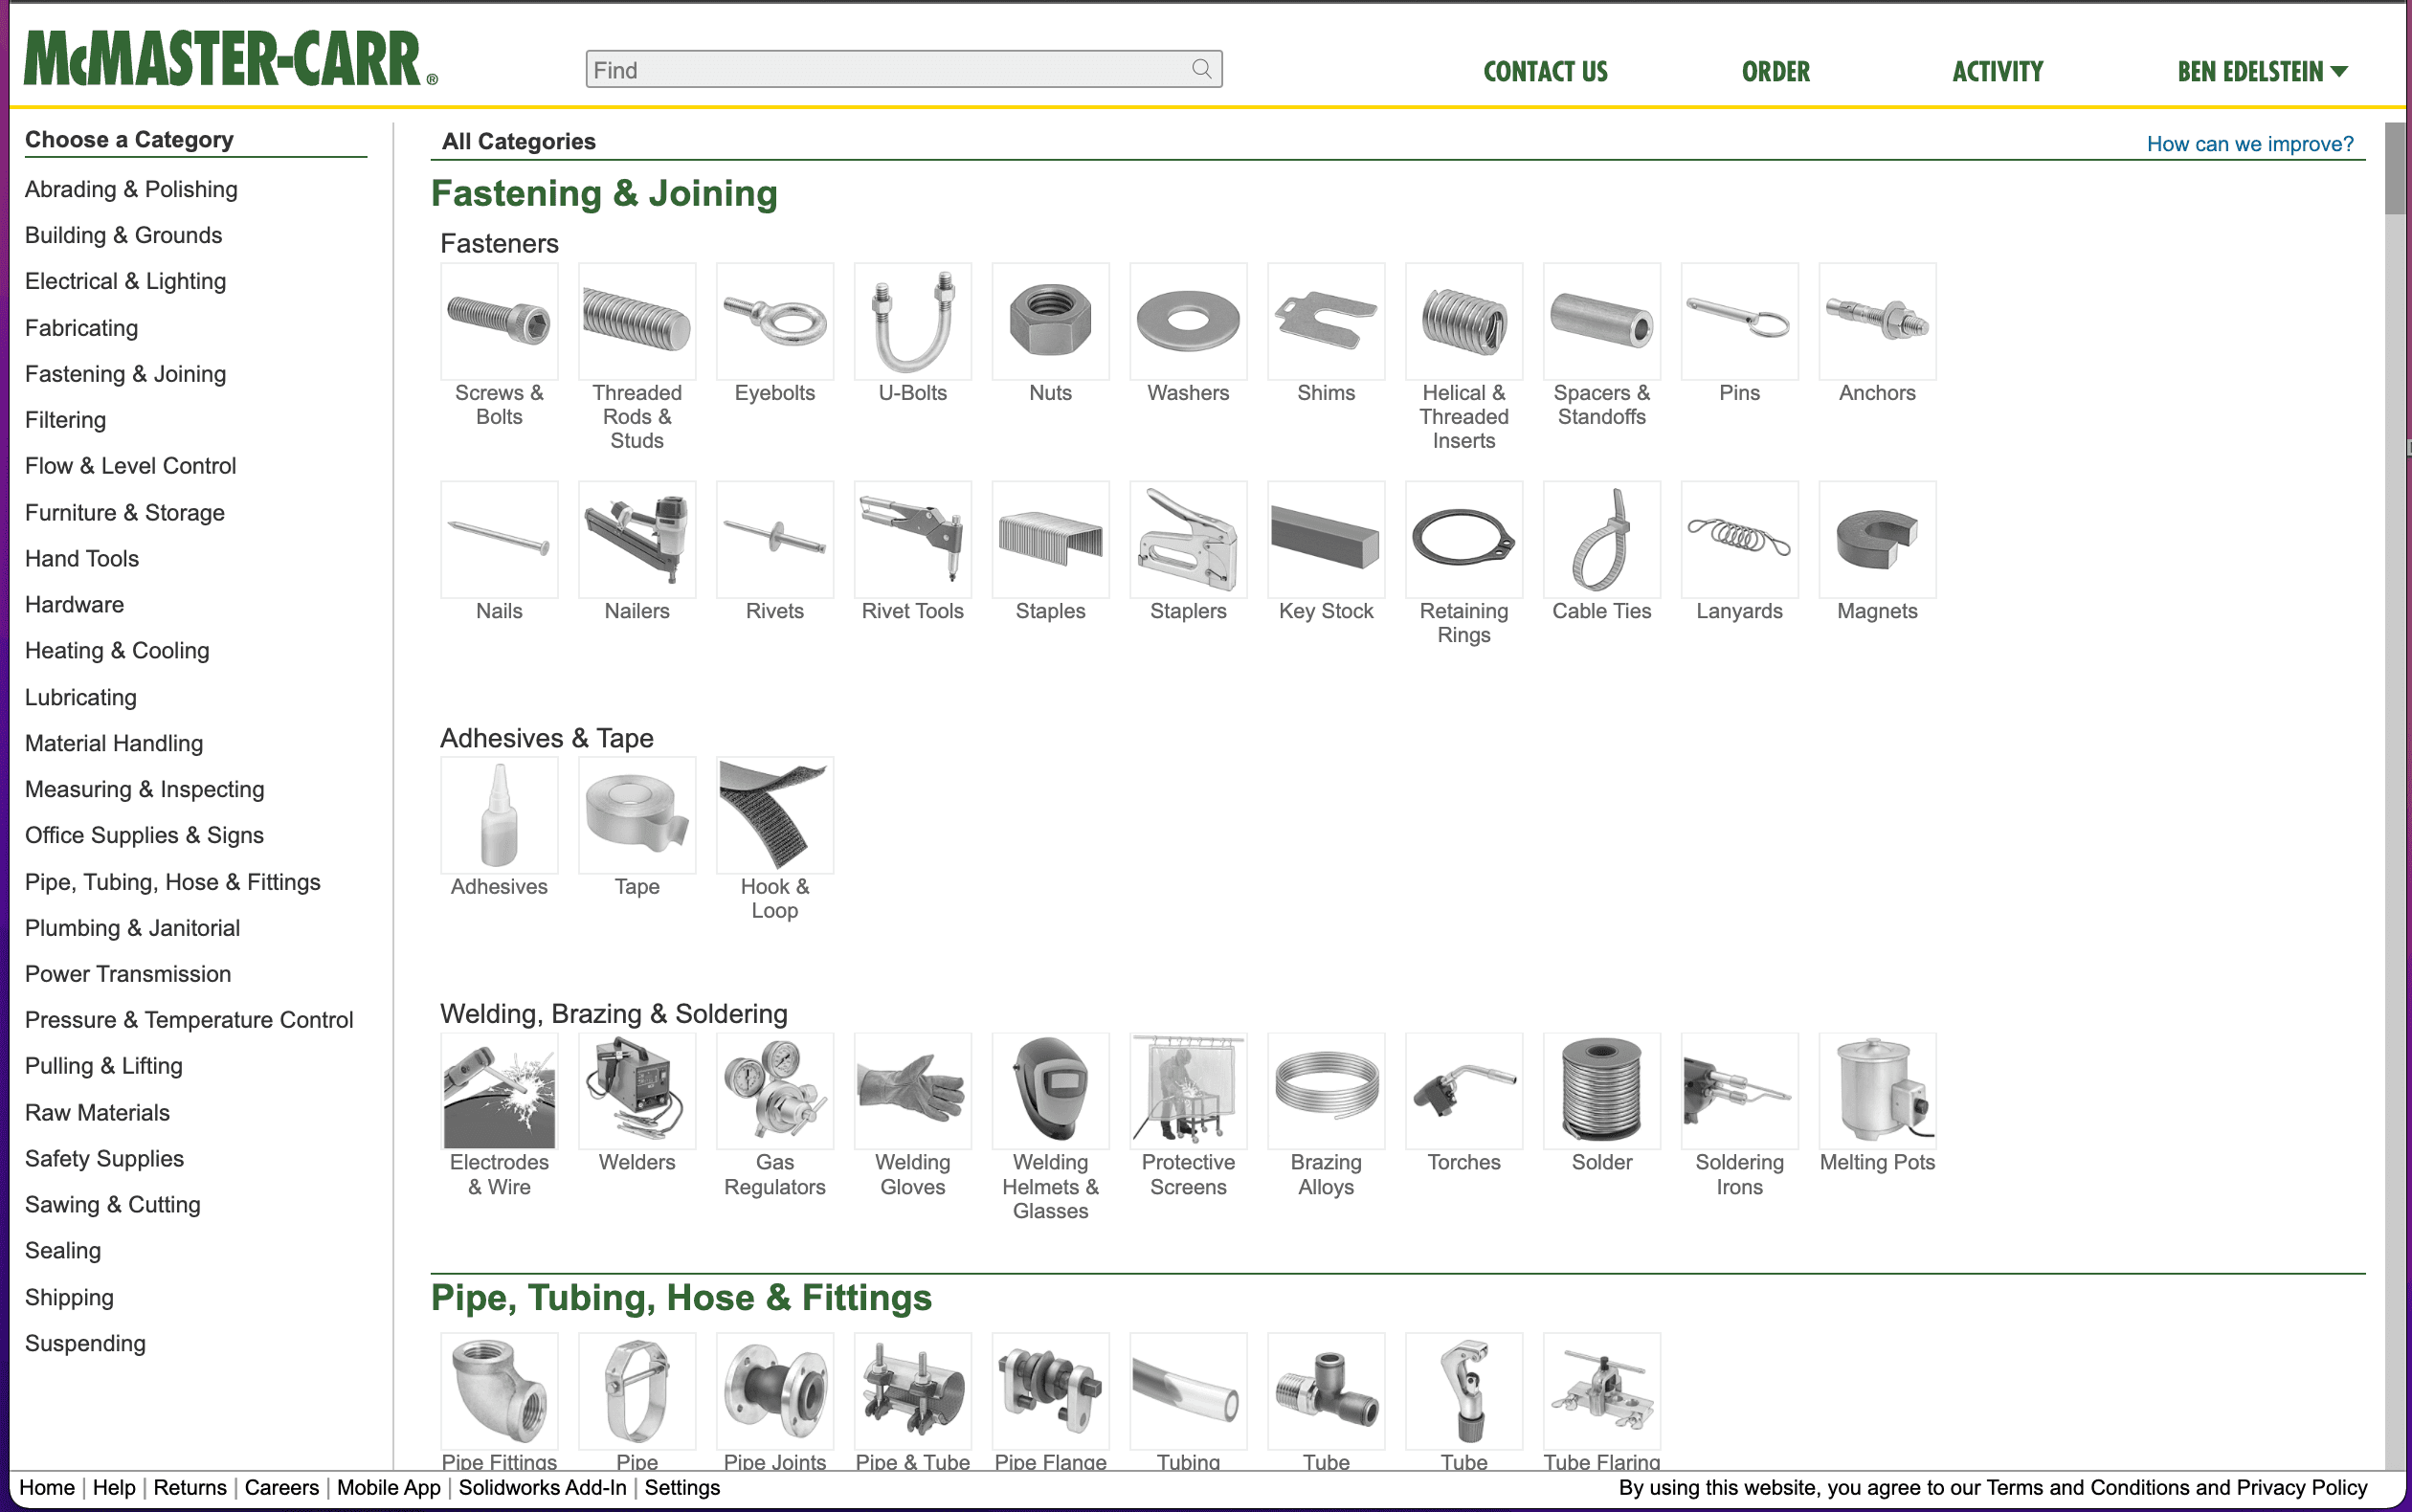The image size is (2412, 1512).
Task: Click the Tube Flaring icon
Action: tap(1601, 1390)
